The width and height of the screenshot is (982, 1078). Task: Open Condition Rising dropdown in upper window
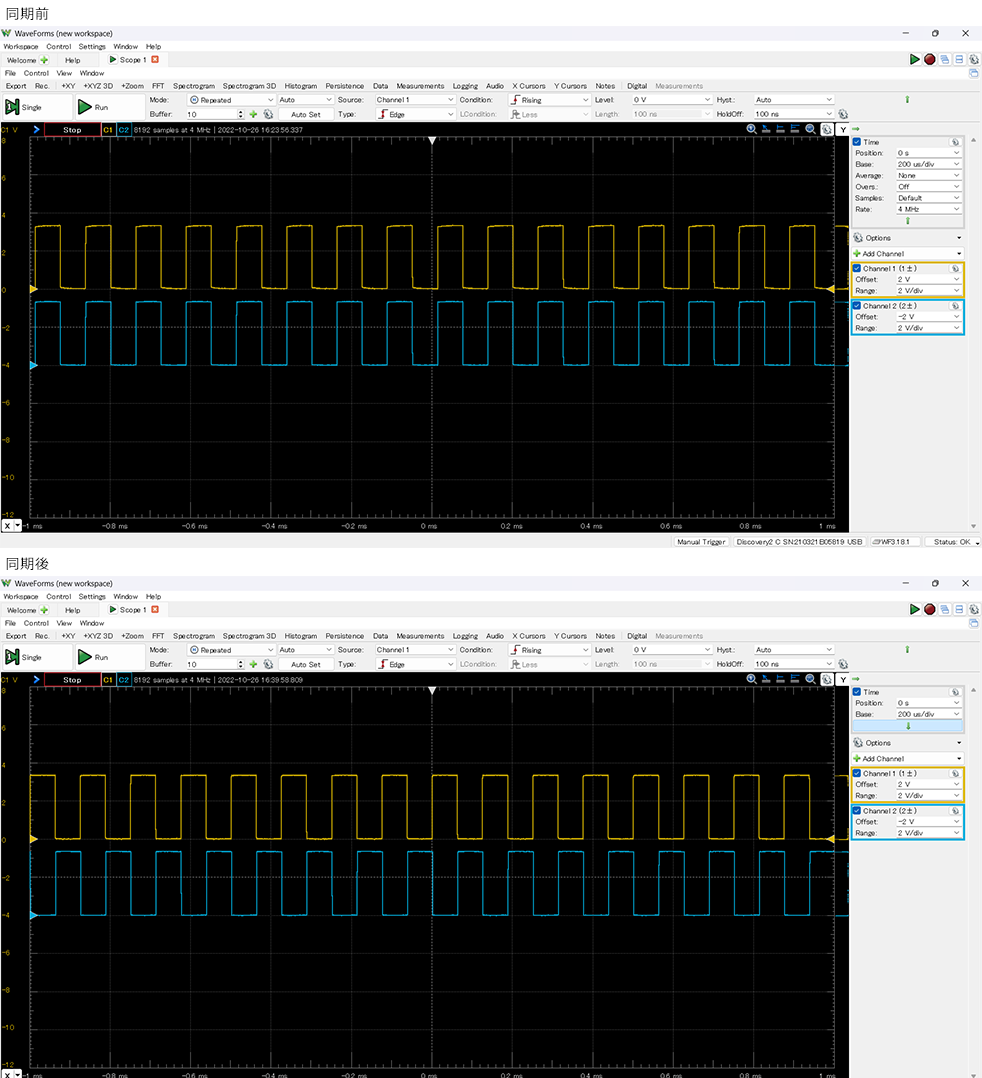549,100
